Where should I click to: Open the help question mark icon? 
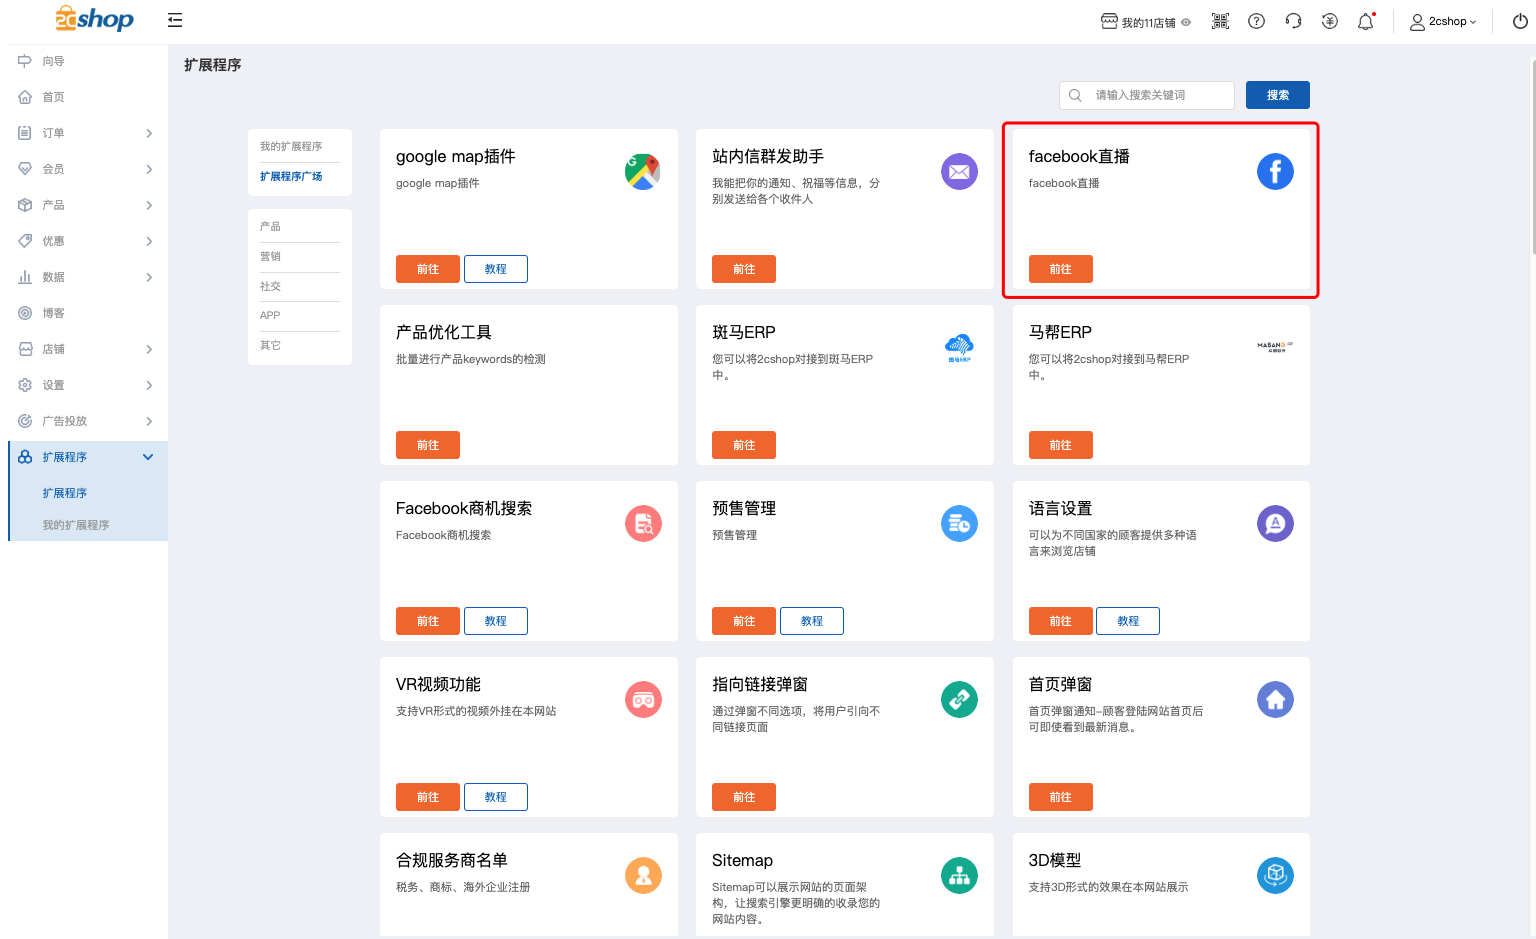tap(1257, 21)
